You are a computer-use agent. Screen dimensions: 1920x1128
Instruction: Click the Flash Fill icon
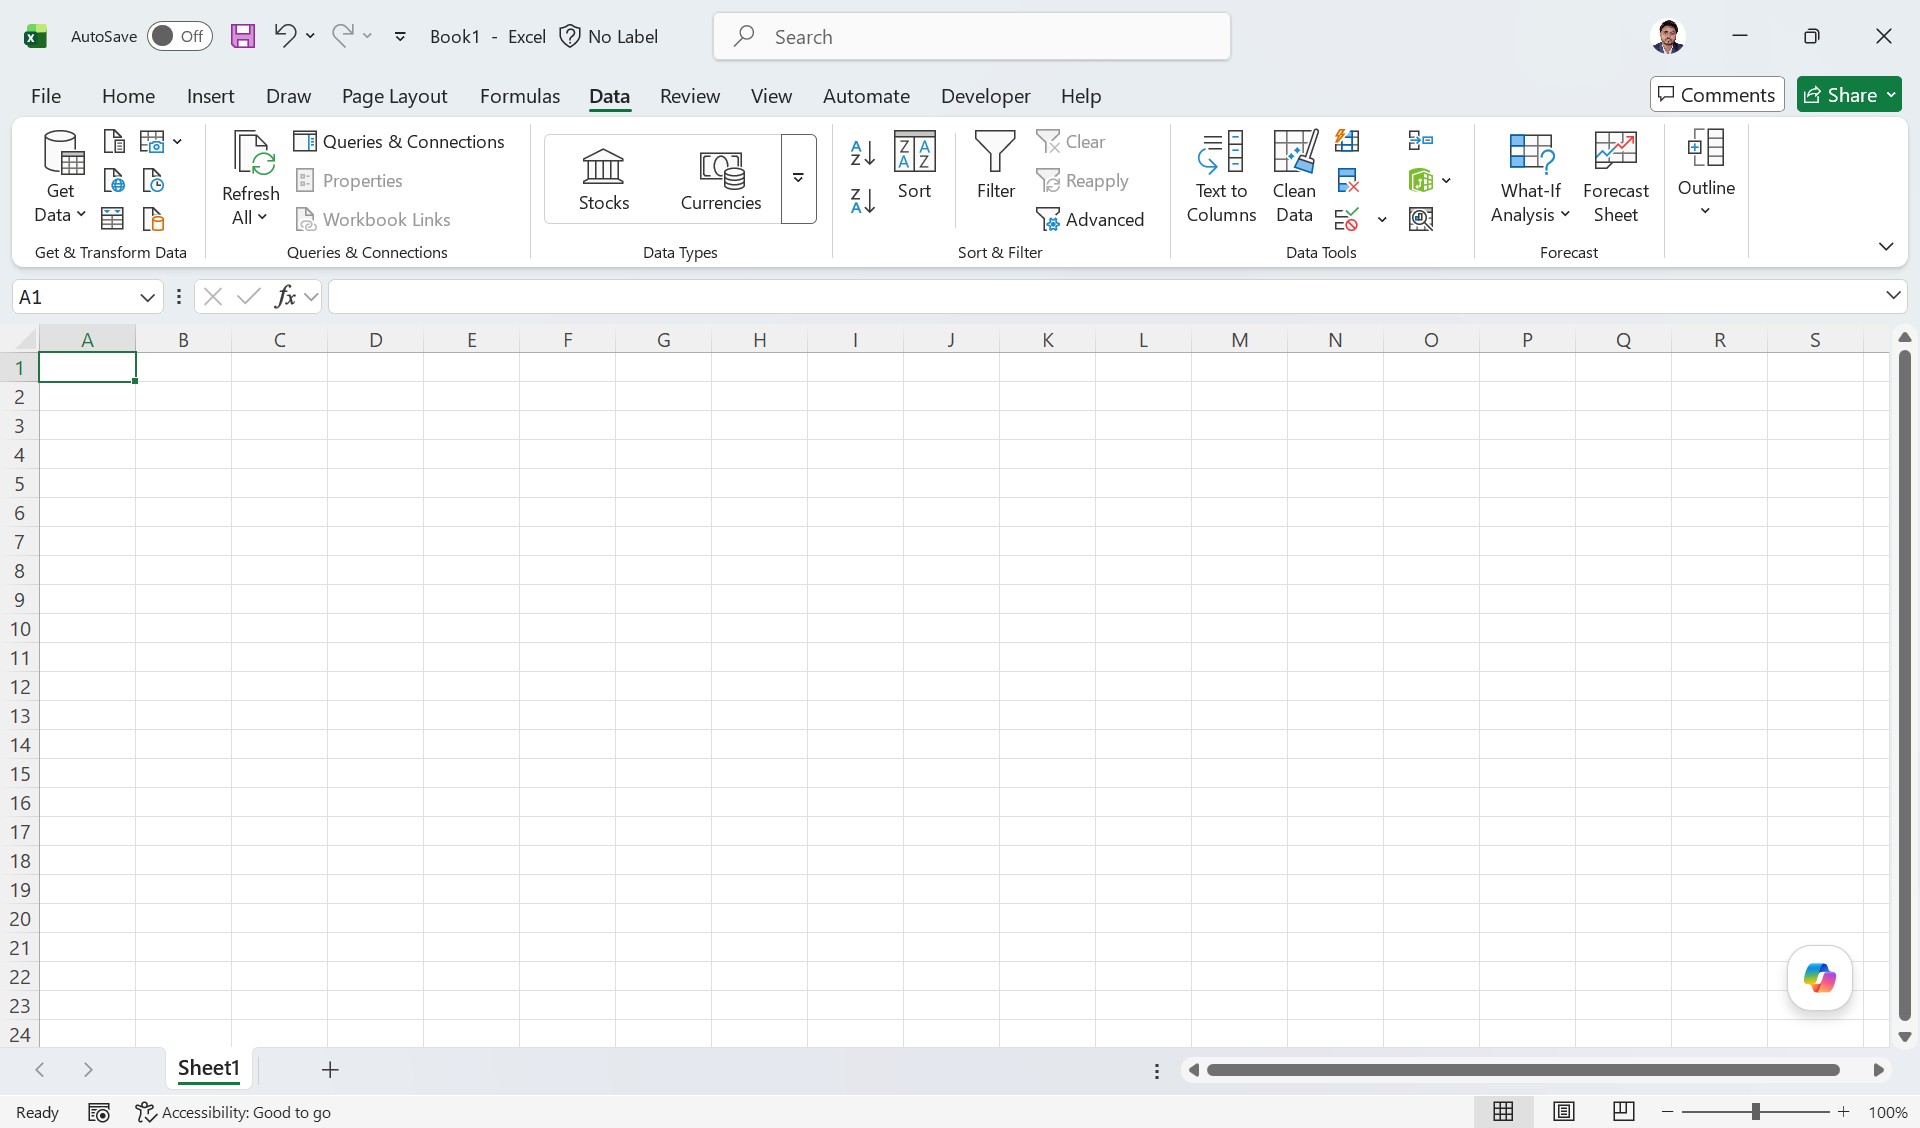[1347, 141]
